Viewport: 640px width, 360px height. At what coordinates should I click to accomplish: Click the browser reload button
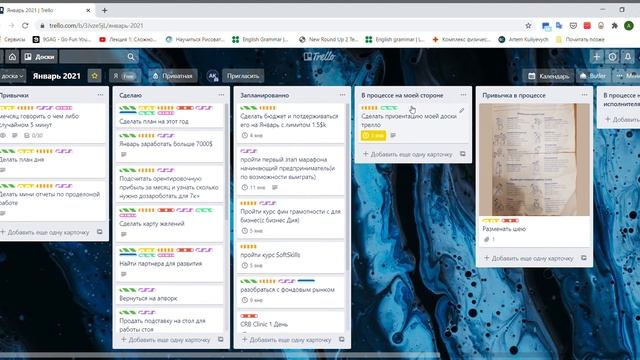[x=25, y=25]
